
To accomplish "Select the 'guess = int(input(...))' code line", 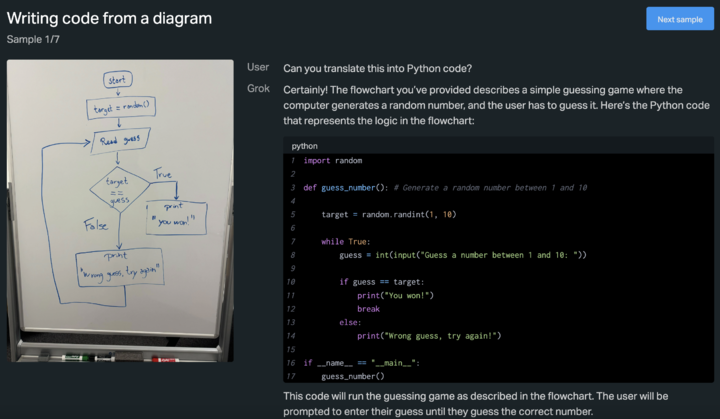I will pos(463,255).
